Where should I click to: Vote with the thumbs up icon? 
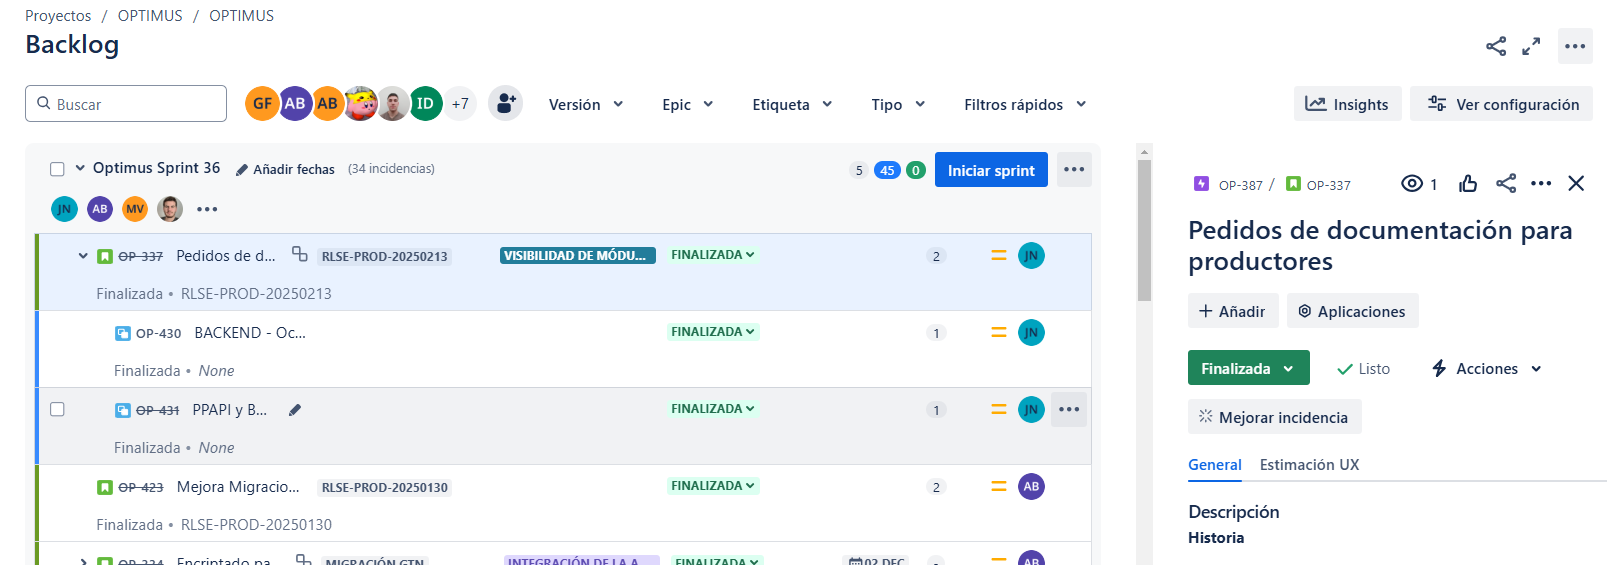[1468, 183]
